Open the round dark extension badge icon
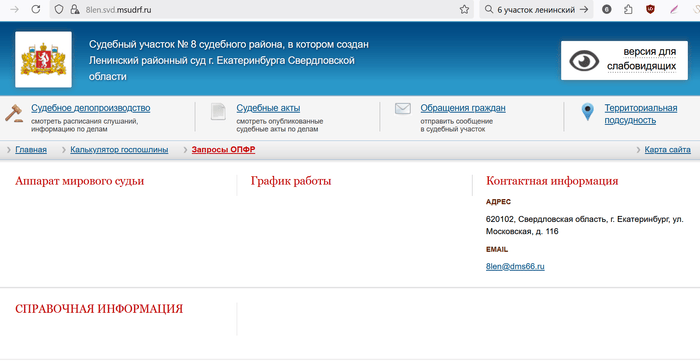This screenshot has width=700, height=364. pos(606,9)
